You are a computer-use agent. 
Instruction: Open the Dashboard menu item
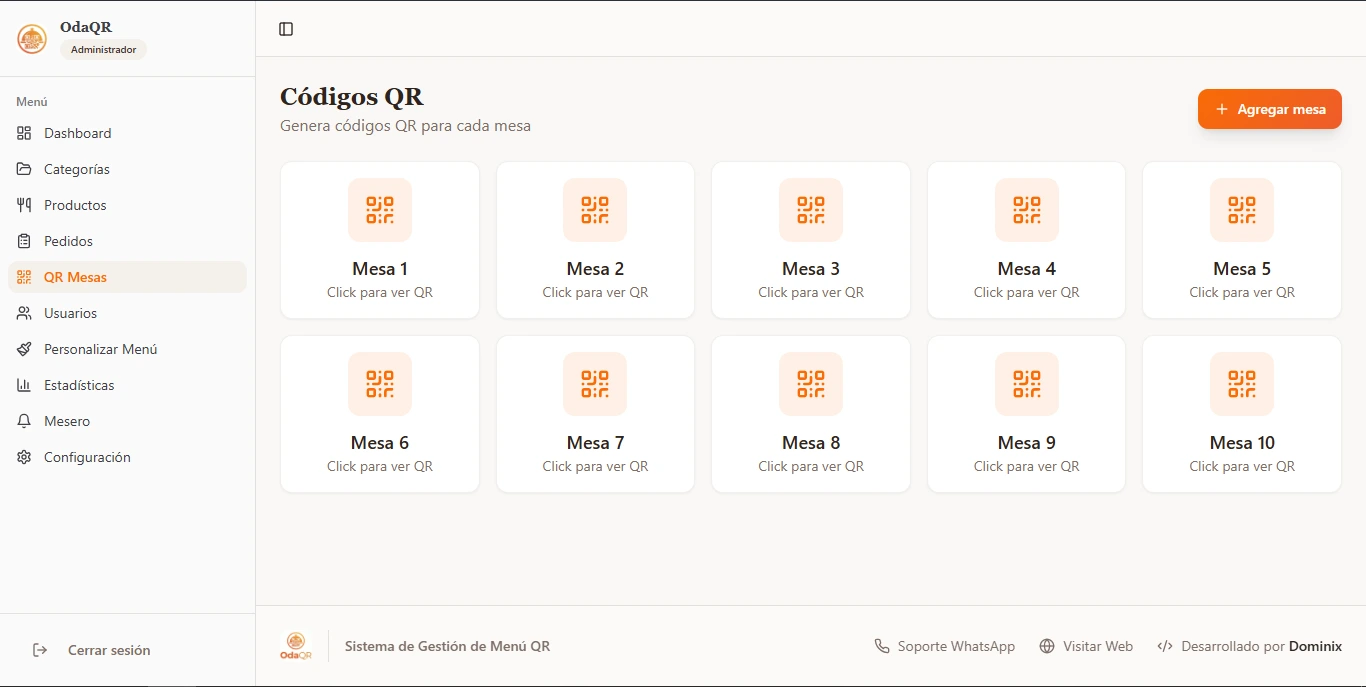(127, 133)
